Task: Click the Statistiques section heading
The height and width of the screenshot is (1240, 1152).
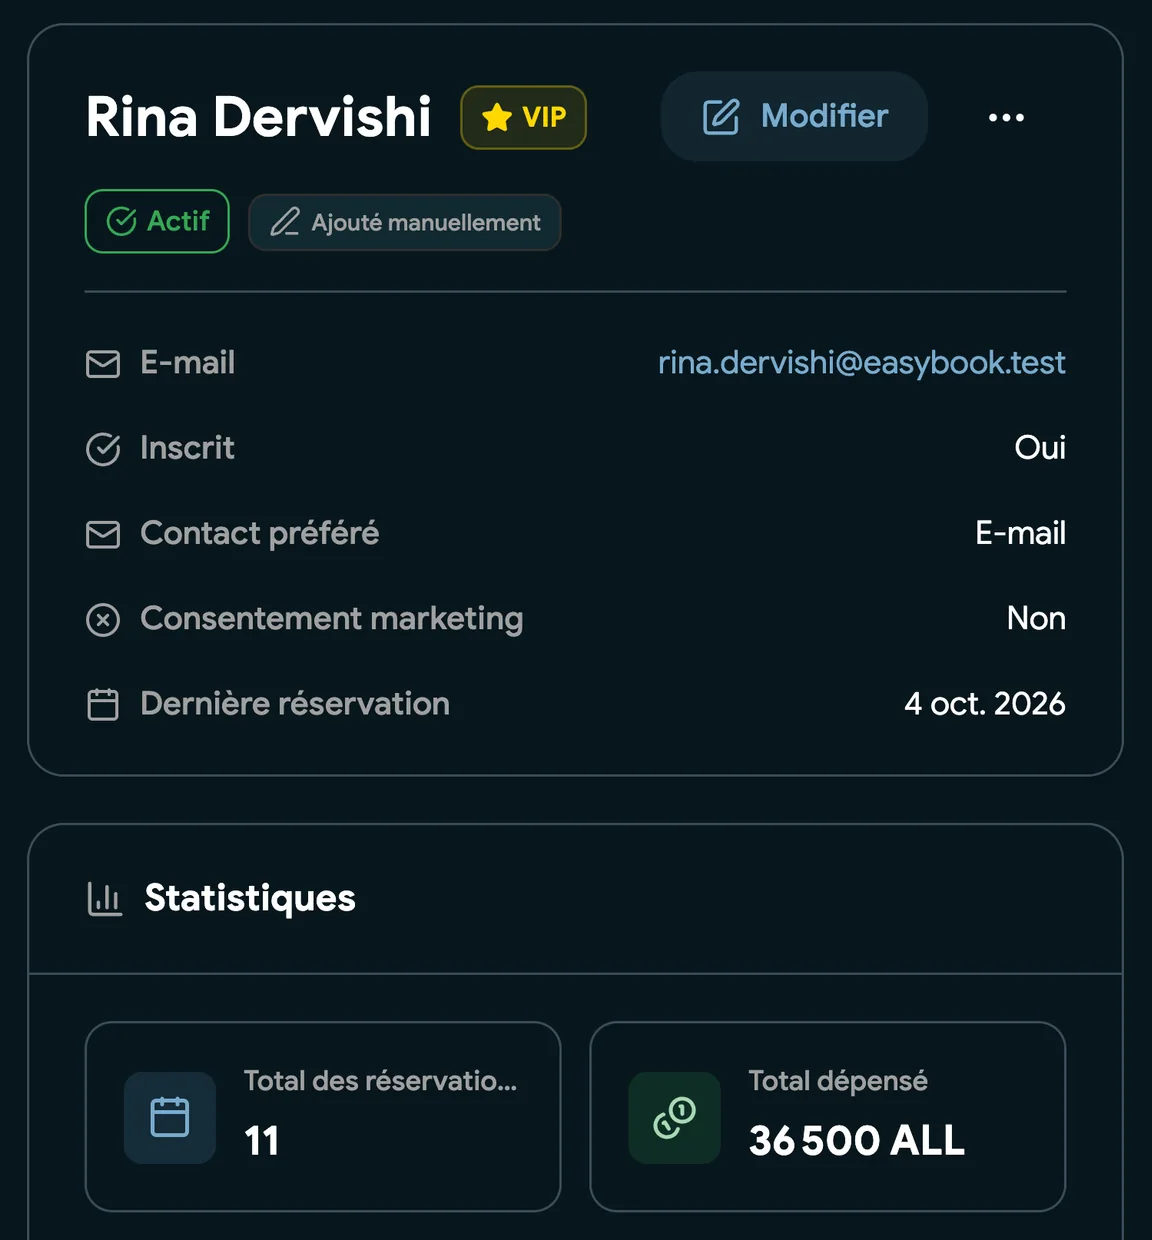Action: [250, 898]
